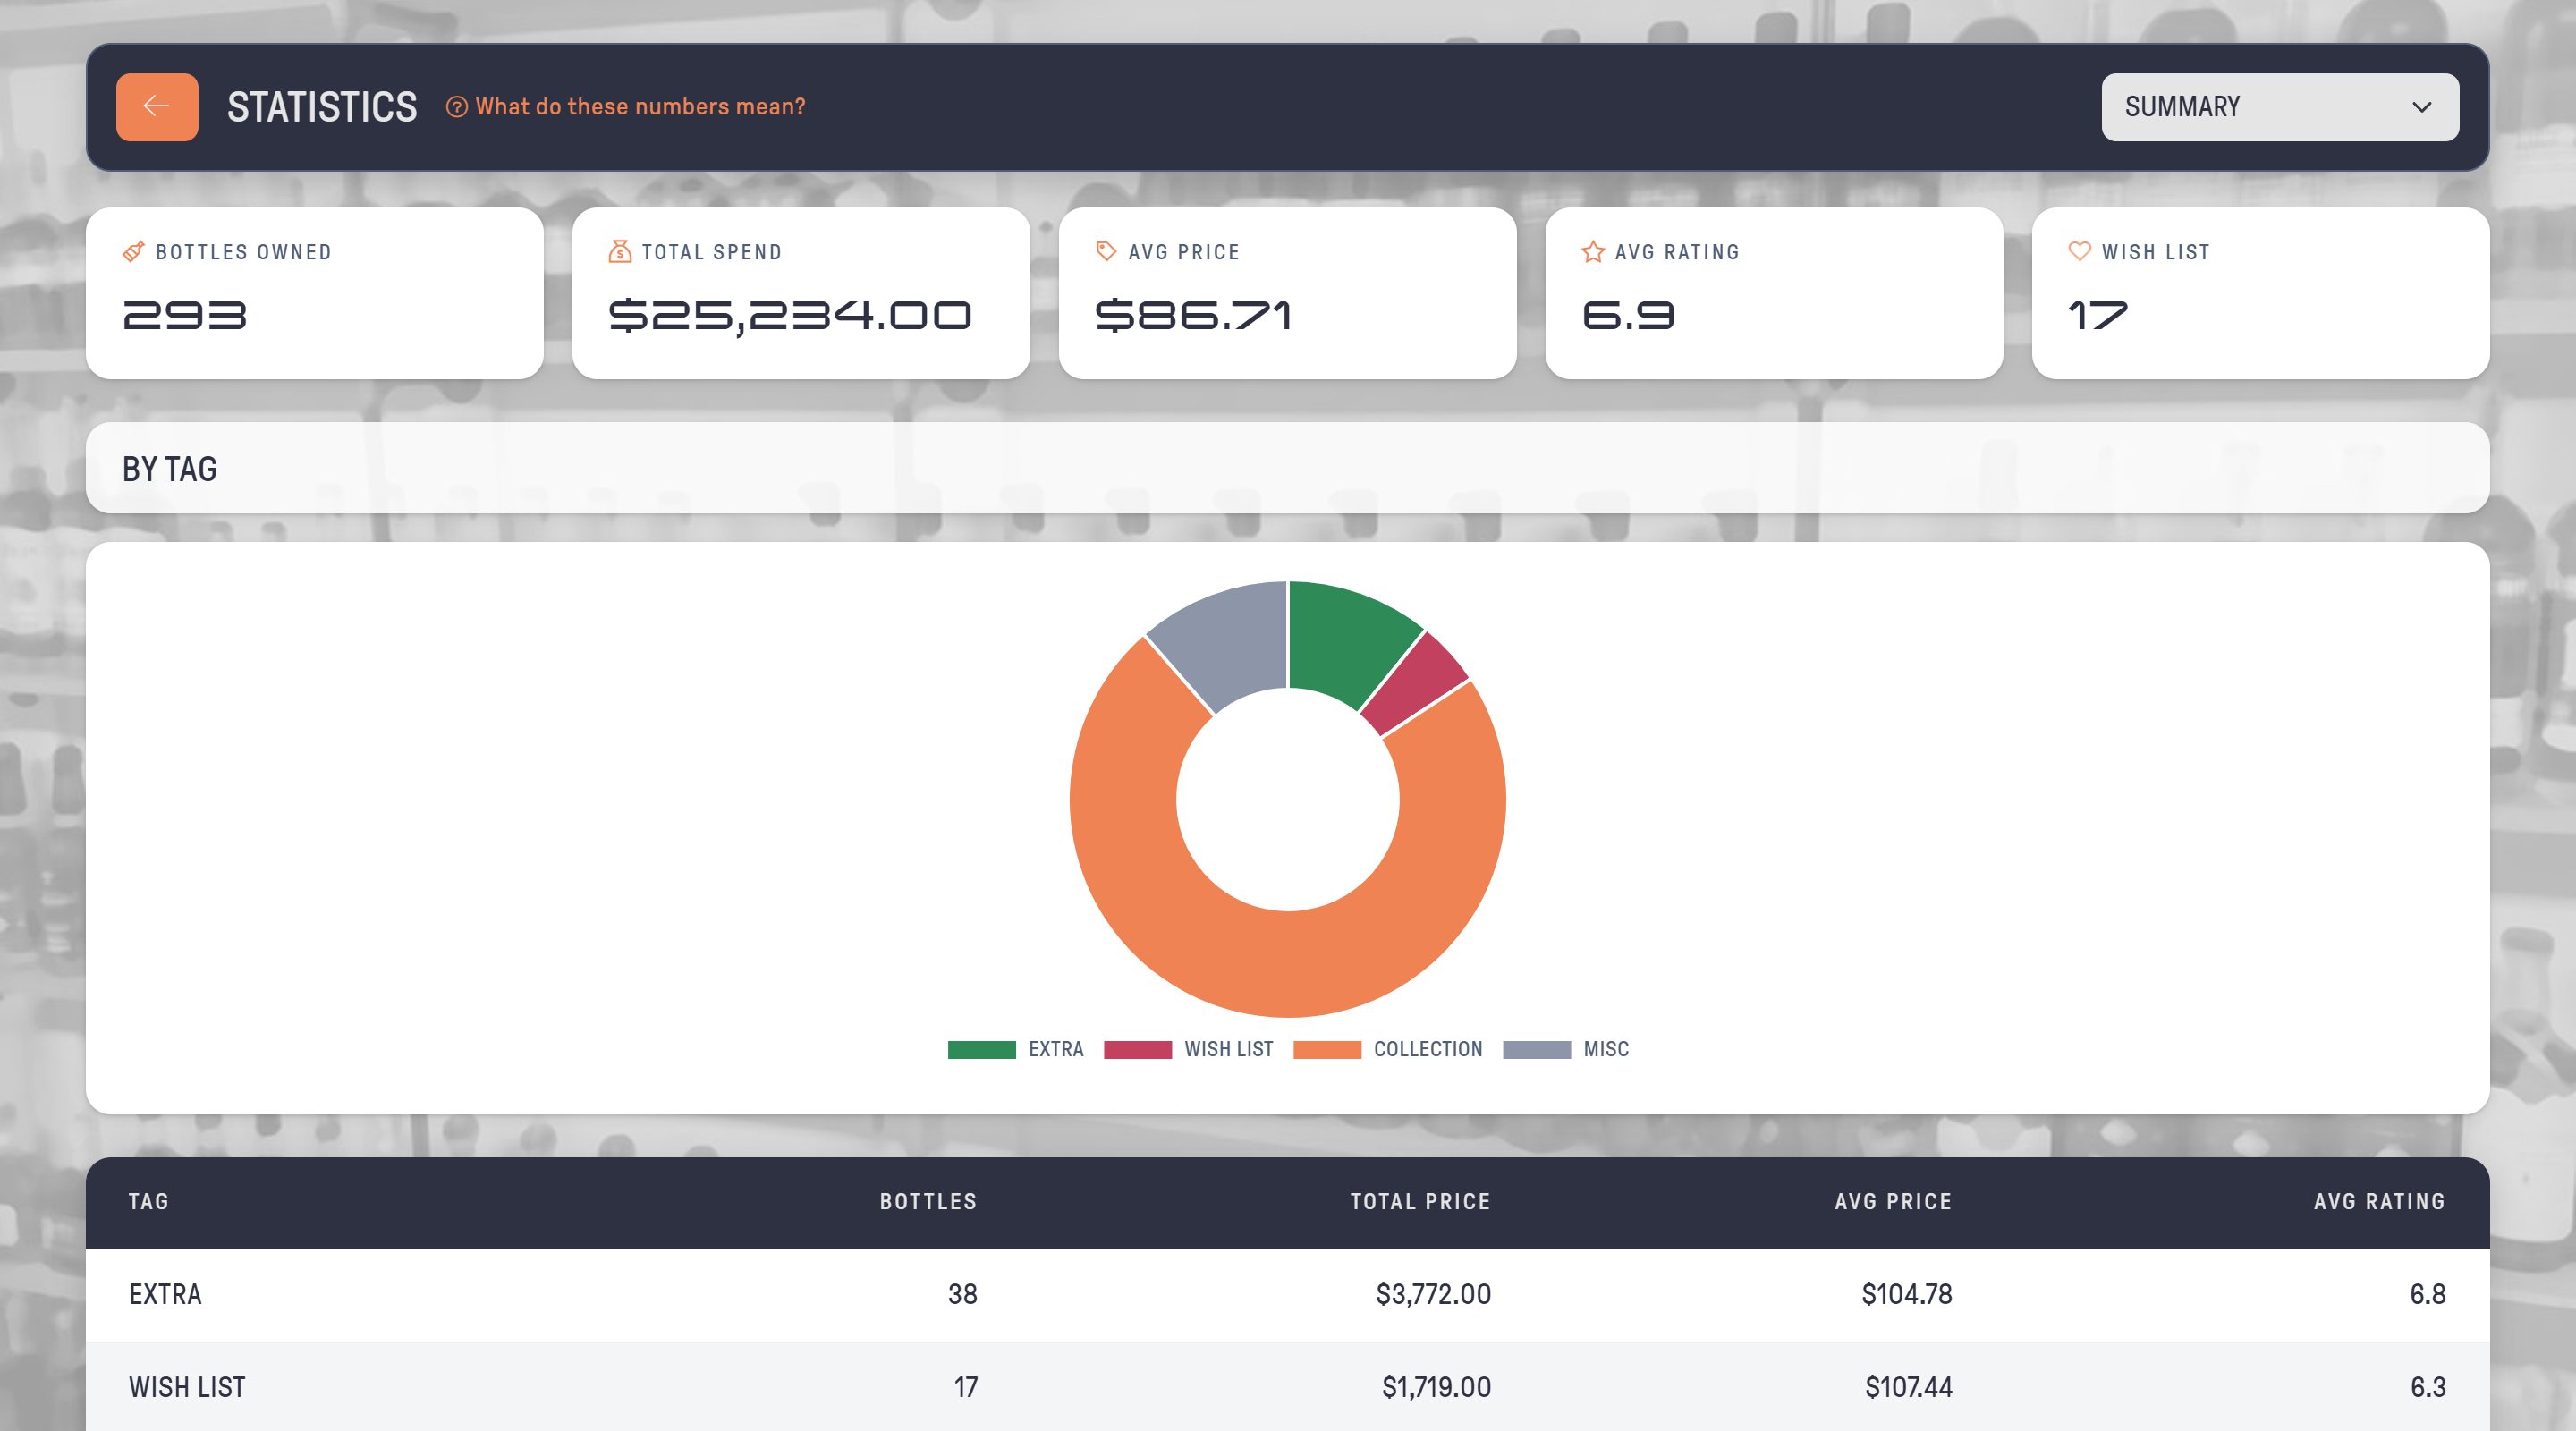2576x1431 pixels.
Task: Click the bottle icon on Bottles Owned card
Action: point(133,252)
